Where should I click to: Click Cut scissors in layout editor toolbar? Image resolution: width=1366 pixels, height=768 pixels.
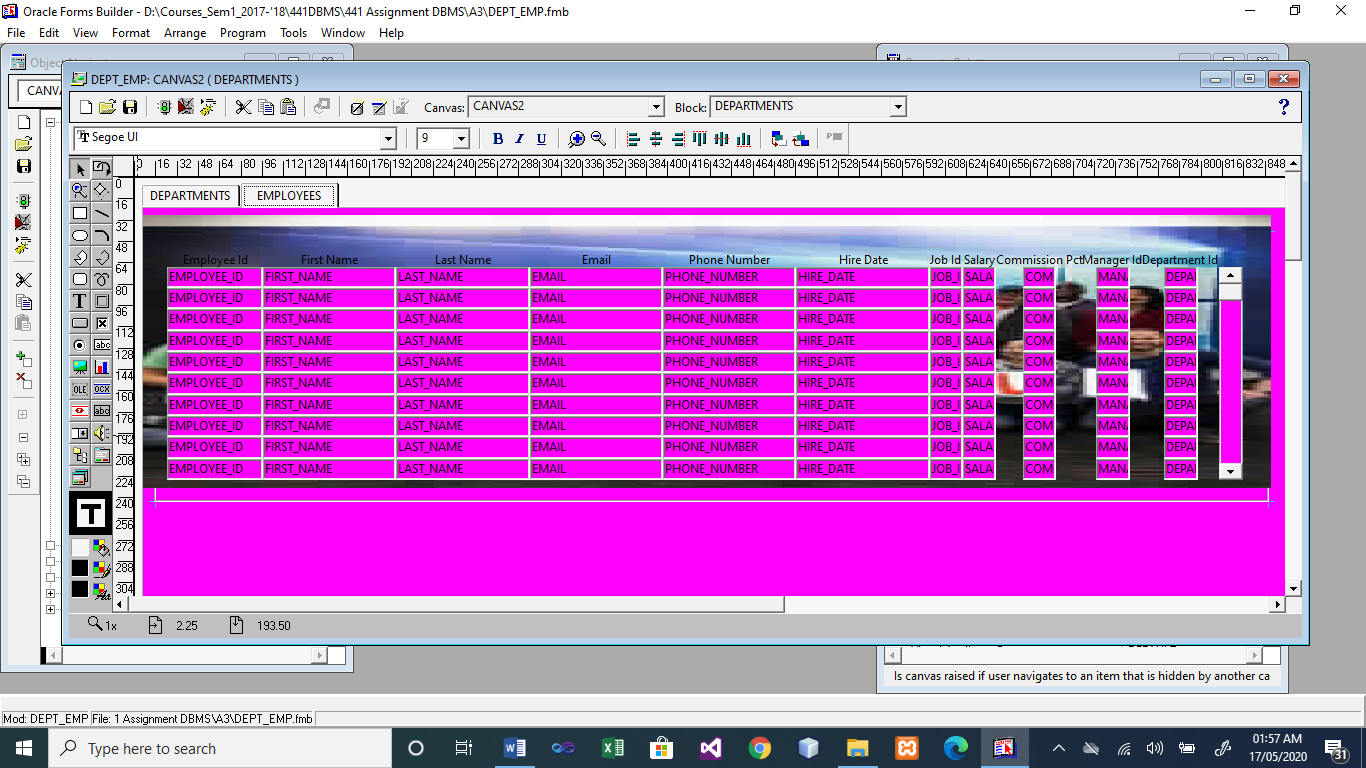tap(243, 107)
